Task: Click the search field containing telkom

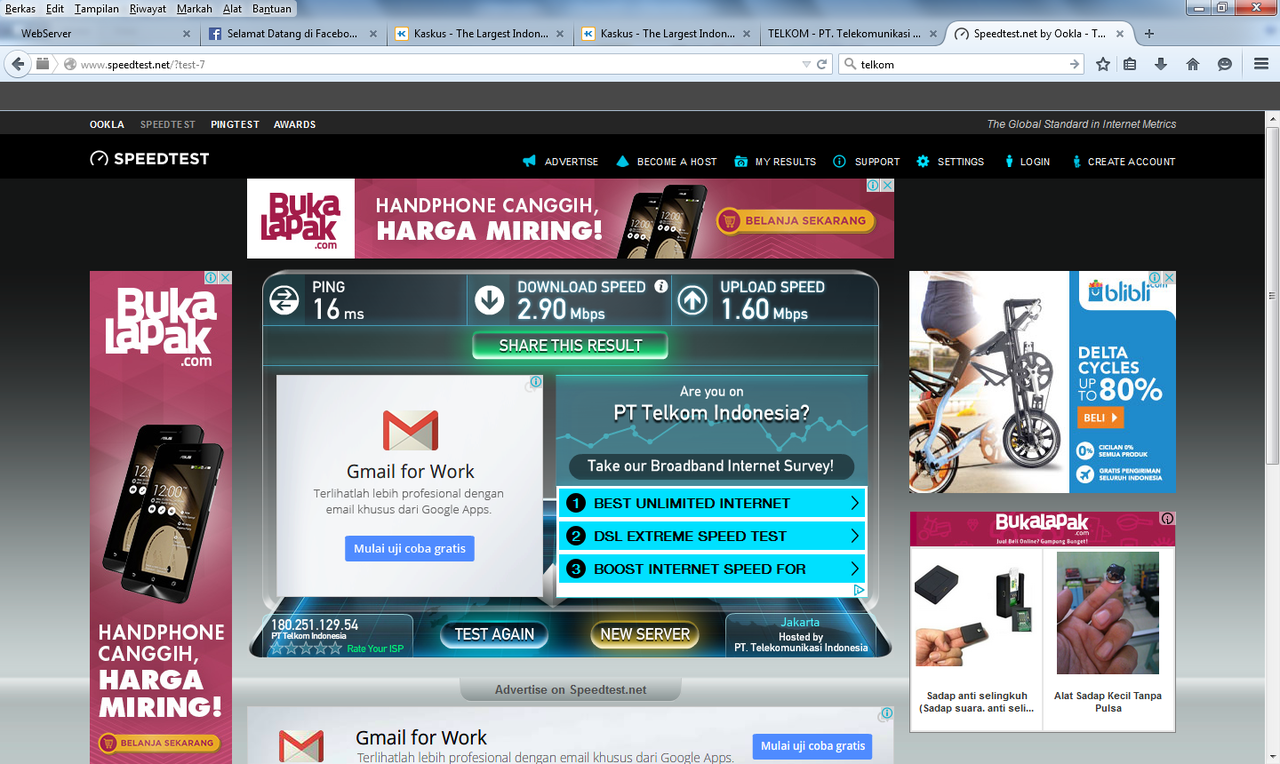Action: pos(961,64)
